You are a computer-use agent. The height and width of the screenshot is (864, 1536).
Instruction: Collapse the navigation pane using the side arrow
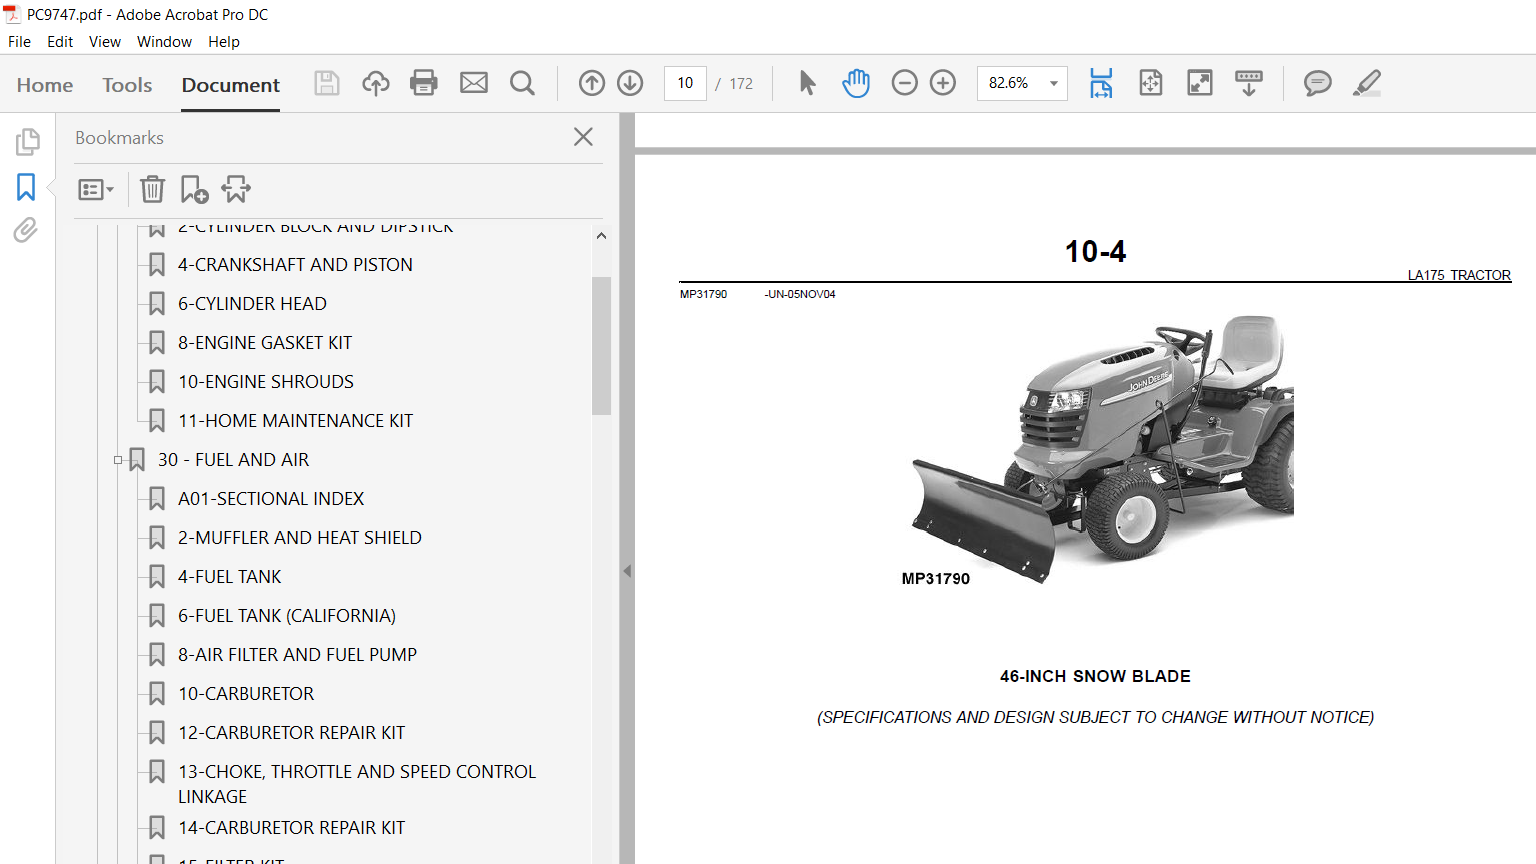coord(627,571)
